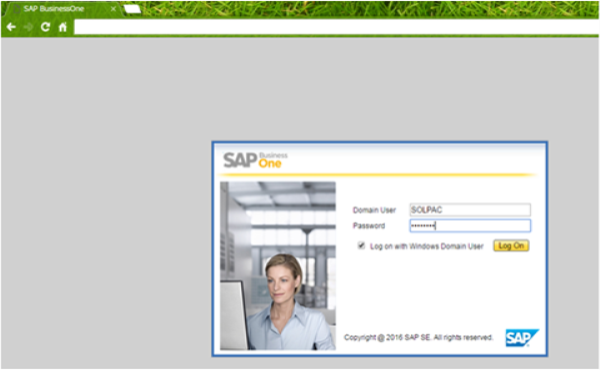Open a new browser tab
The image size is (600, 370).
[132, 9]
